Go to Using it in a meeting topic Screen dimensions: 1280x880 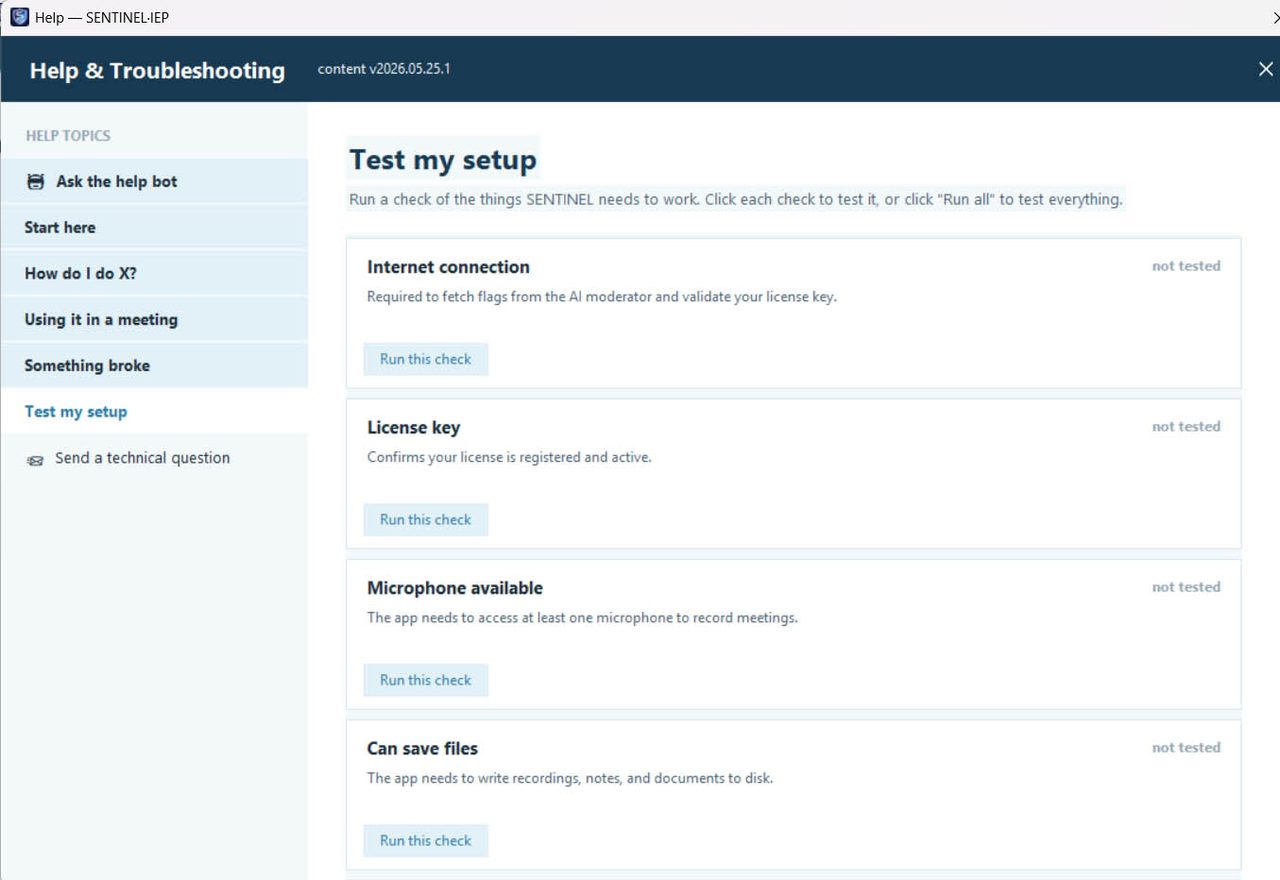coord(154,319)
